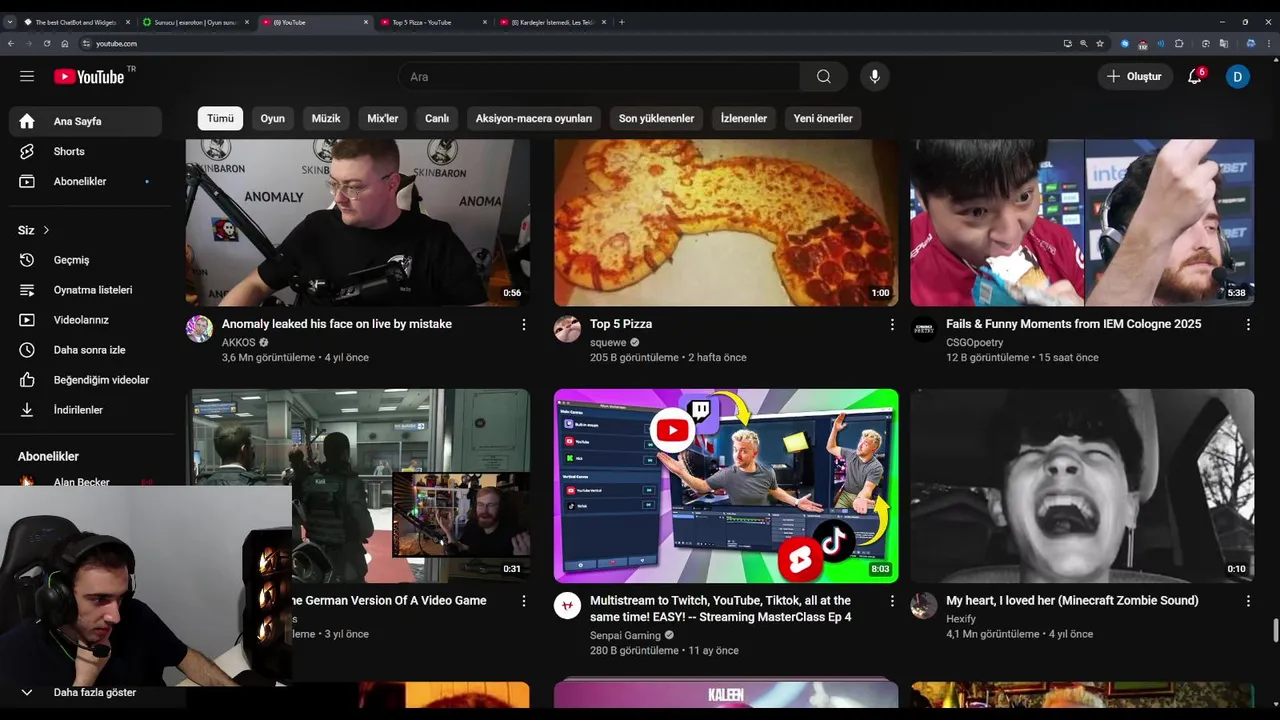This screenshot has width=1280, height=720.
Task: Open Abonelikler in the sidebar
Action: point(86,181)
